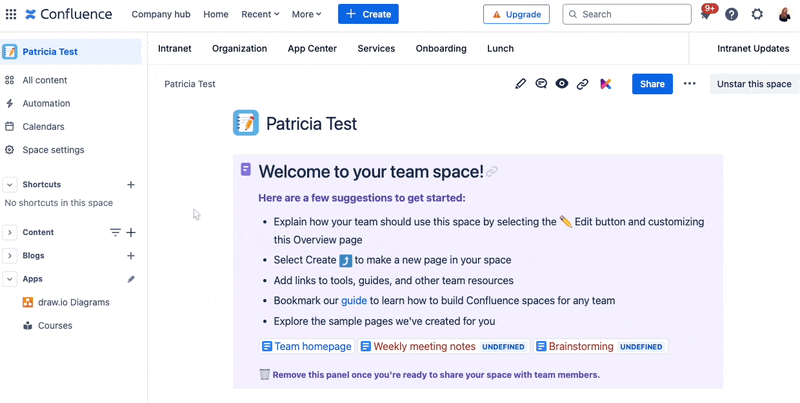Open the help question mark icon
This screenshot has height=403, width=800.
point(732,14)
